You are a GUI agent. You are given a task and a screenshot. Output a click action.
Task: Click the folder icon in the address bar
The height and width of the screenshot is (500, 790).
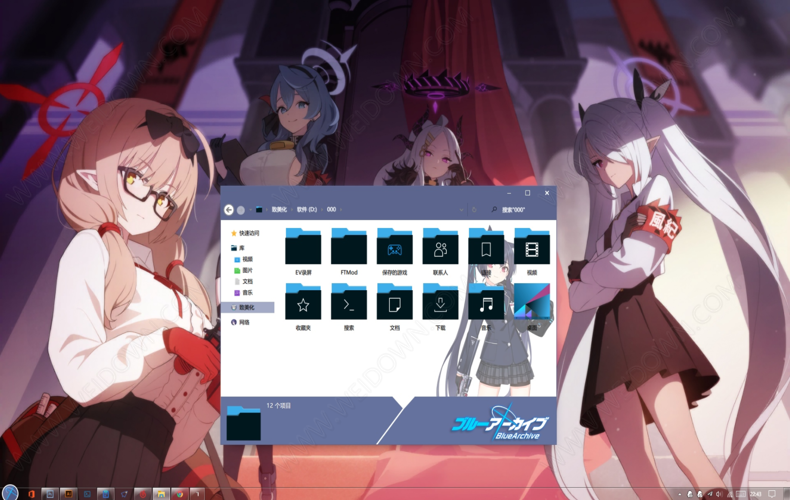pyautogui.click(x=259, y=210)
